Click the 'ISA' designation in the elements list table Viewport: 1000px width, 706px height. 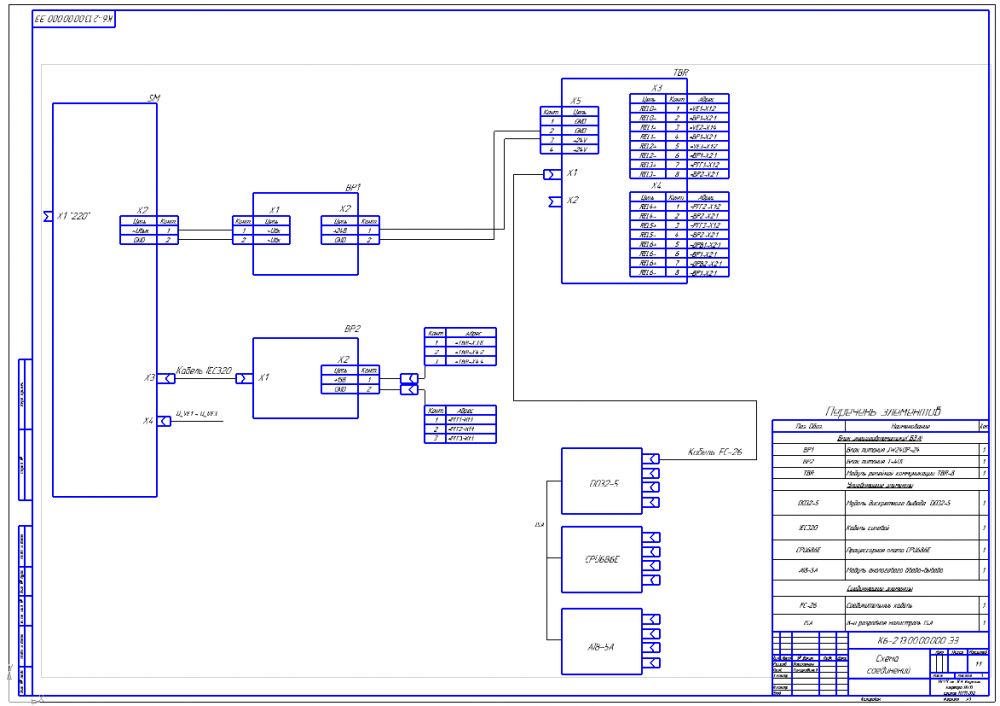[x=808, y=623]
